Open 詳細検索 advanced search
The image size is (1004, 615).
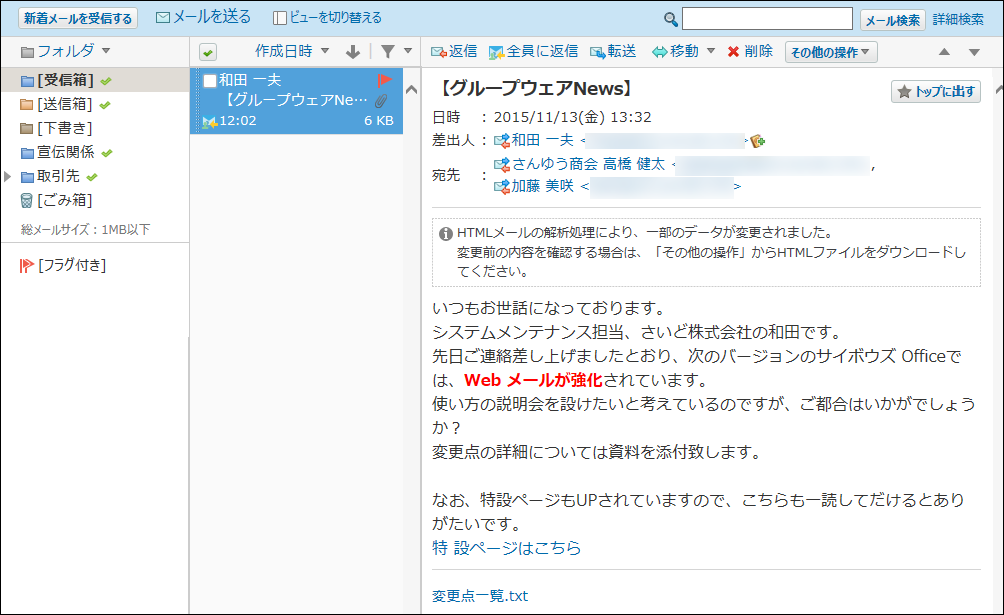coord(958,19)
